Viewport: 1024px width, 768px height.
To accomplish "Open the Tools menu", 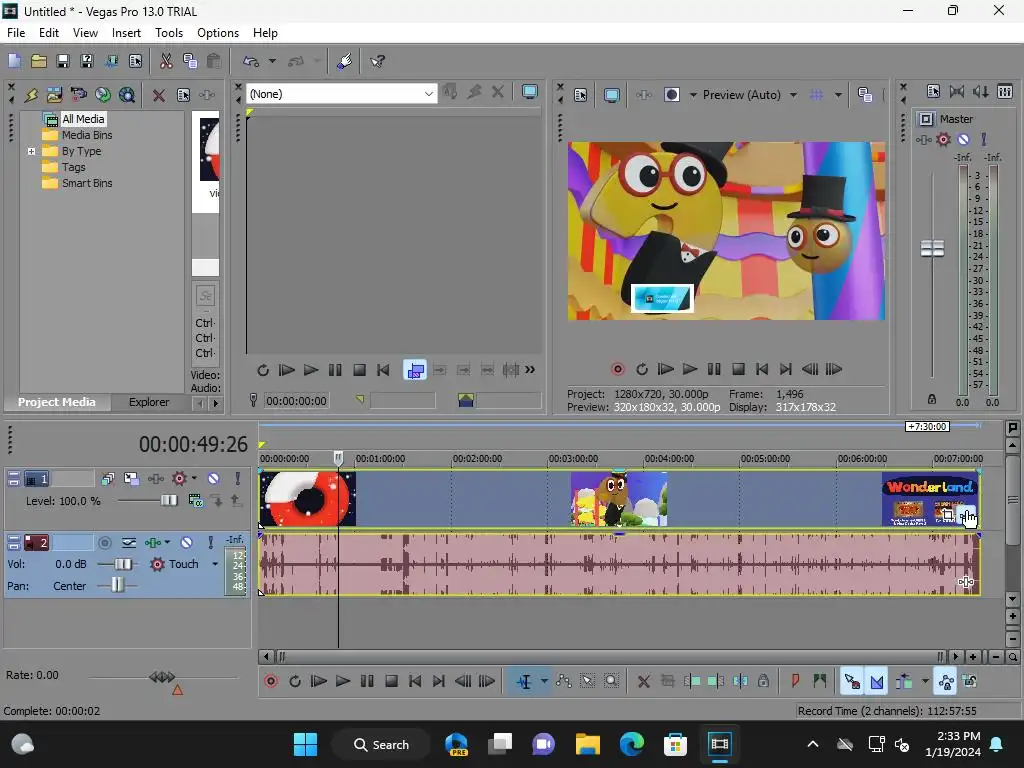I will (168, 33).
